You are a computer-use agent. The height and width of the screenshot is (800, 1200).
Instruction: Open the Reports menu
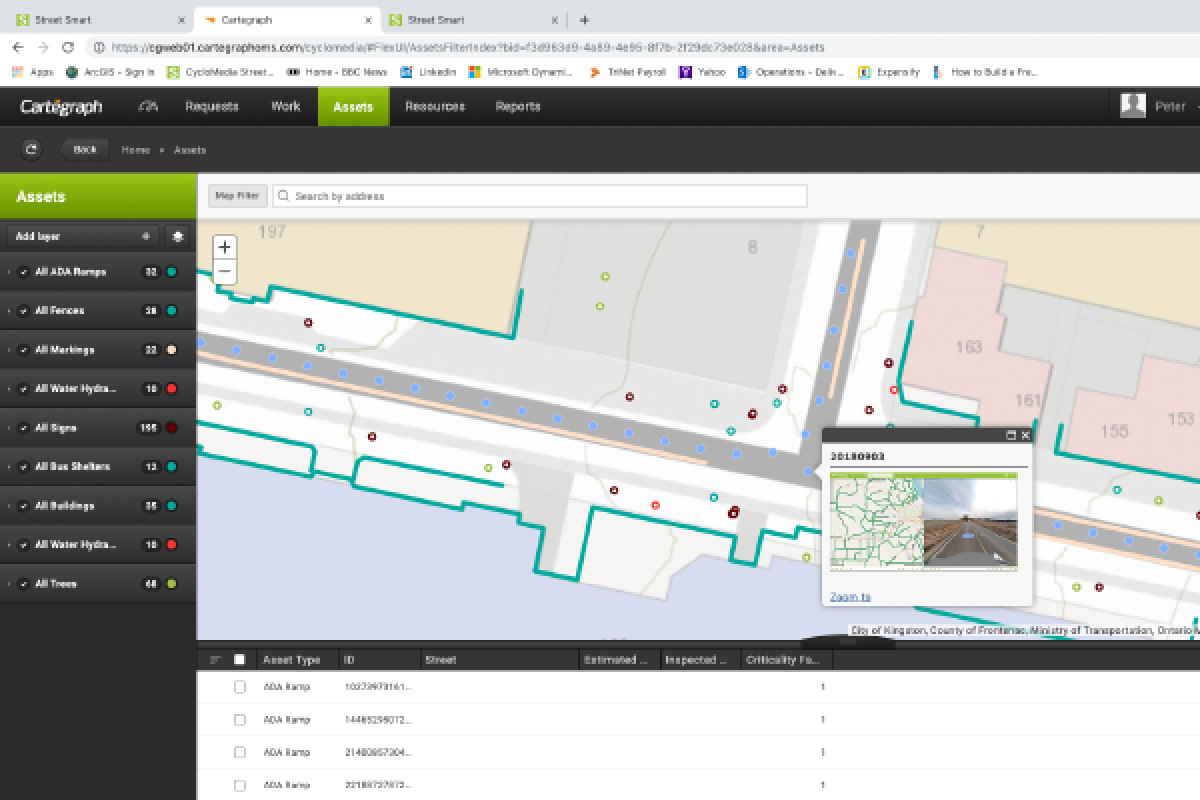coord(518,106)
